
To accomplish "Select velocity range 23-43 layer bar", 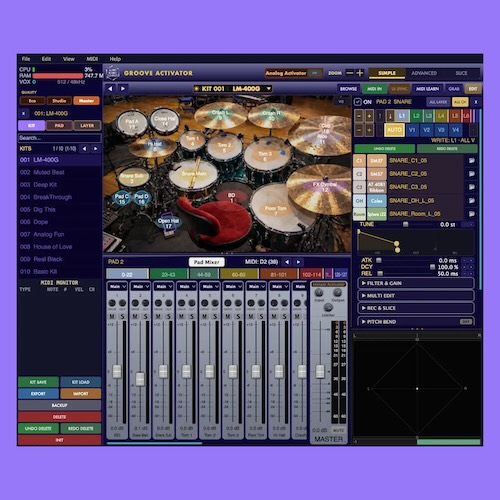I will 168,275.
